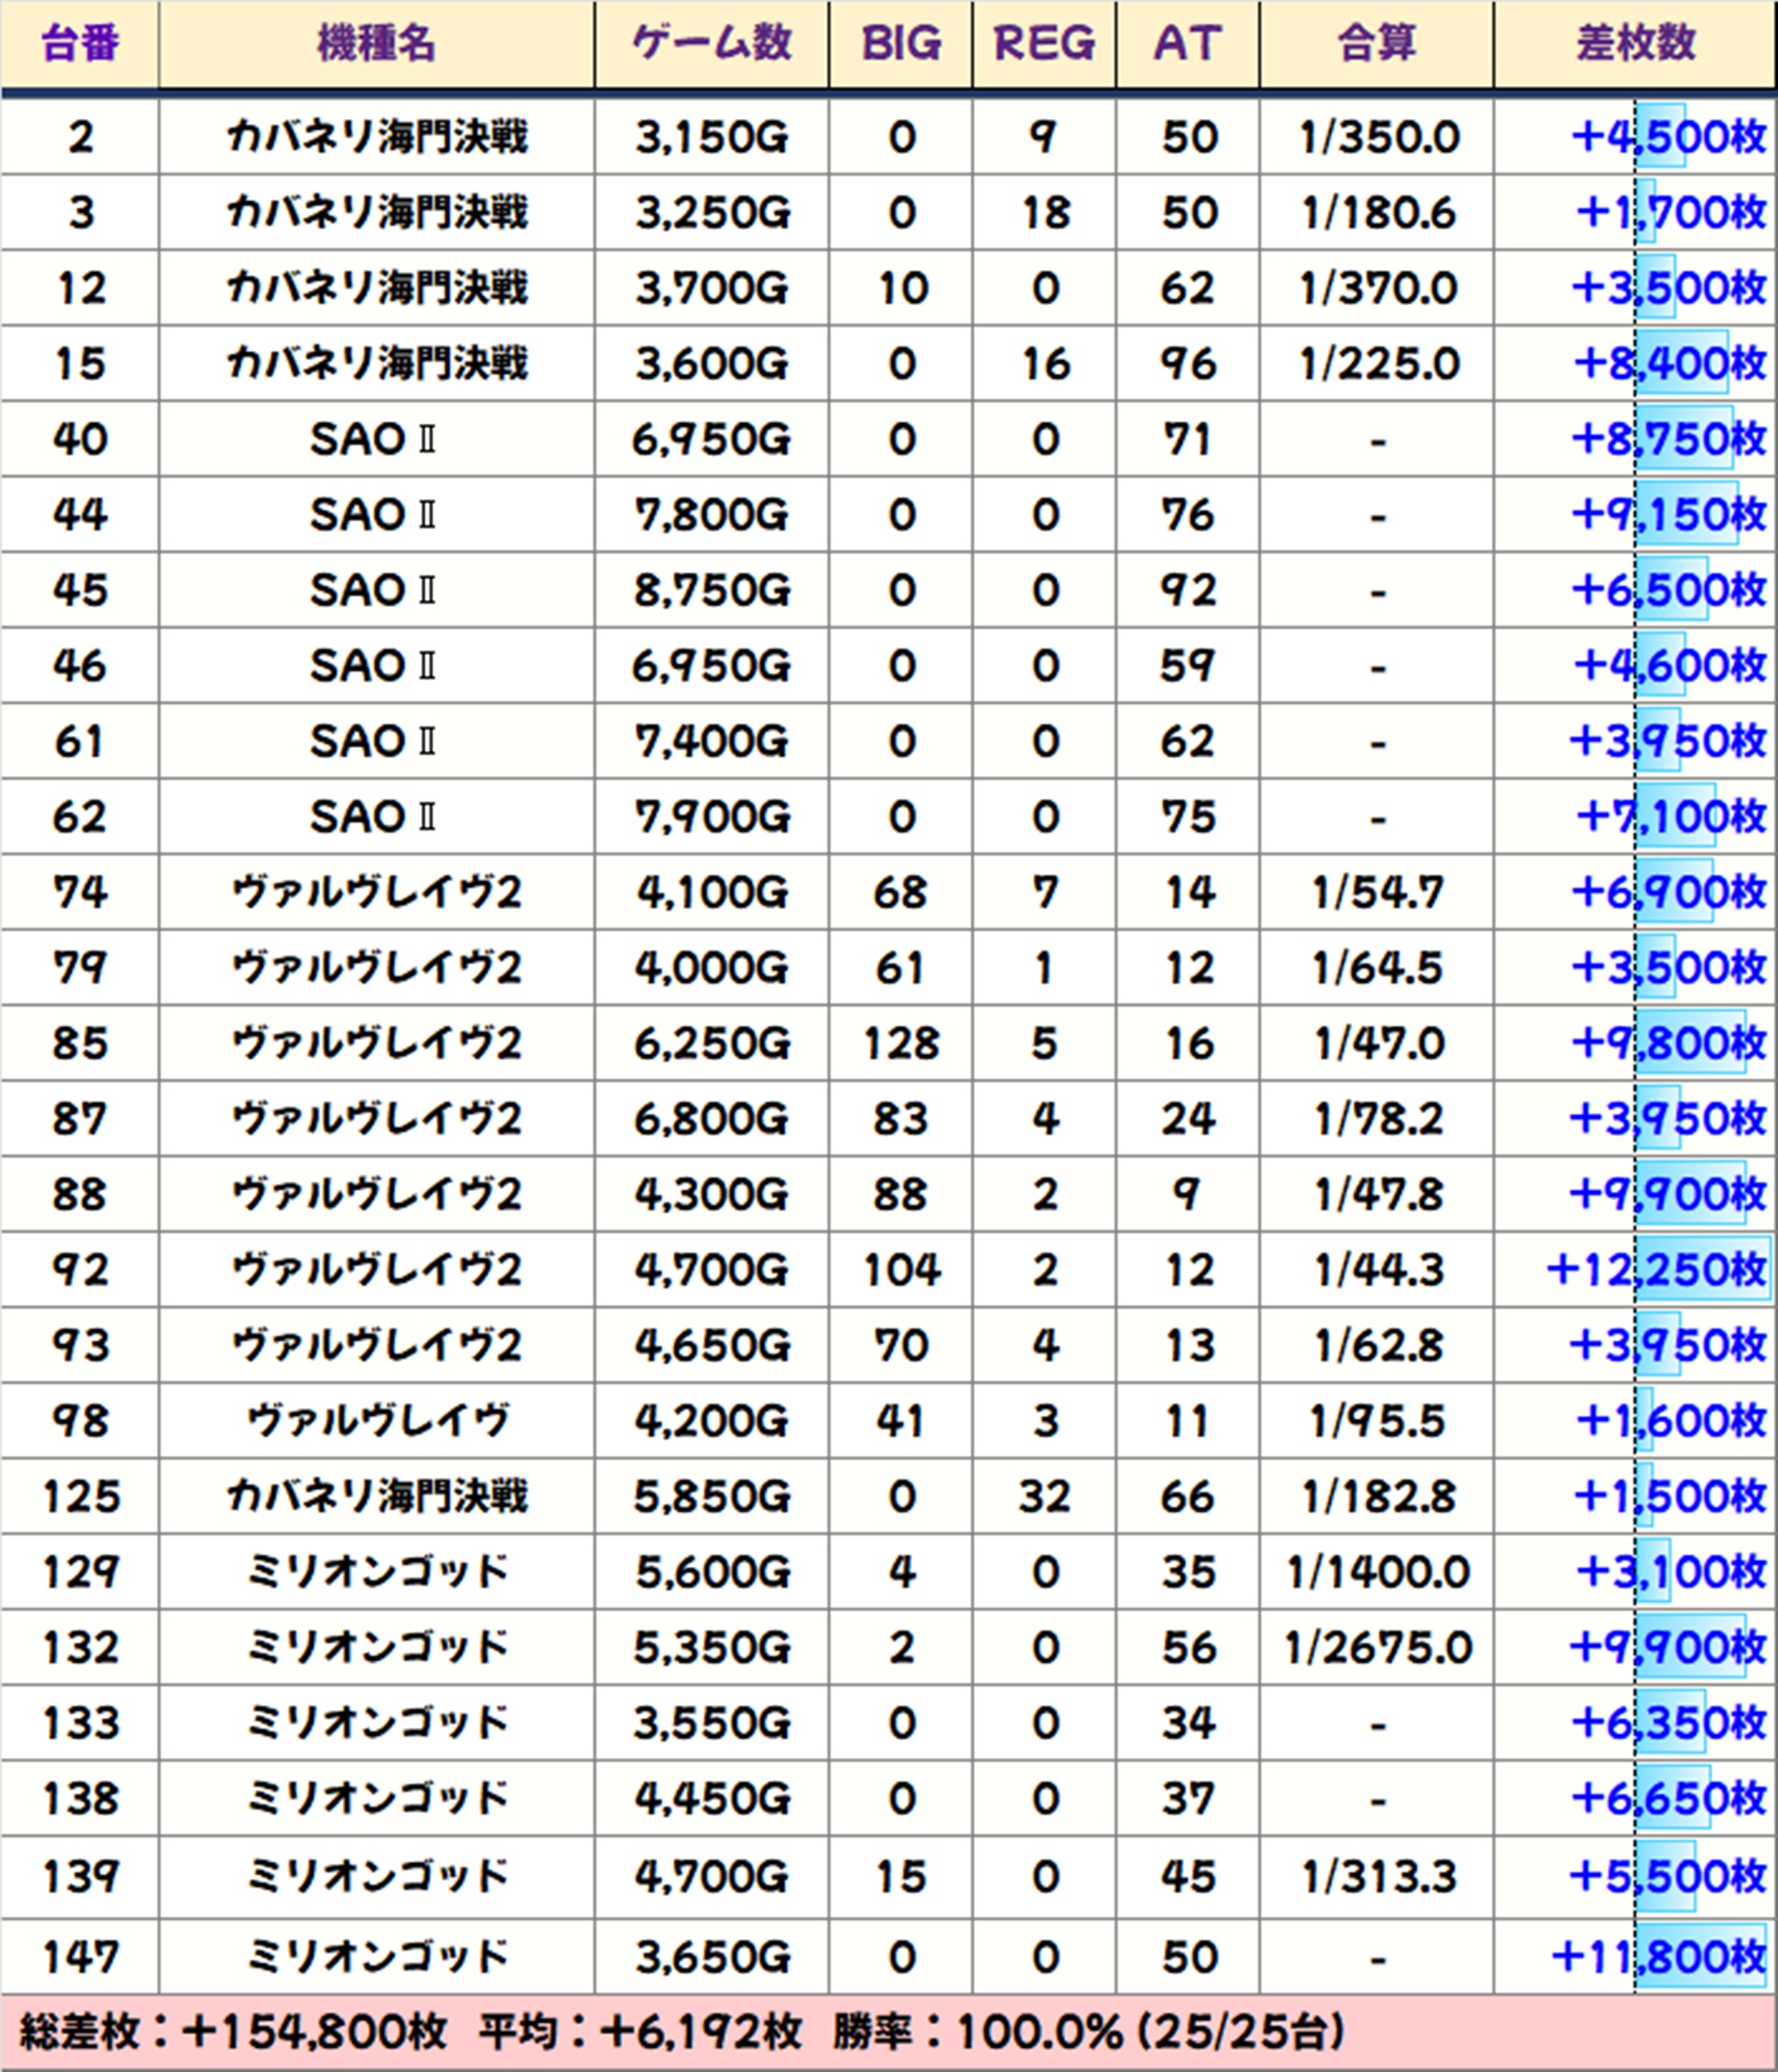Click the +7,100枚 difference value
Image resolution: width=1778 pixels, height=2072 pixels.
[x=1671, y=817]
